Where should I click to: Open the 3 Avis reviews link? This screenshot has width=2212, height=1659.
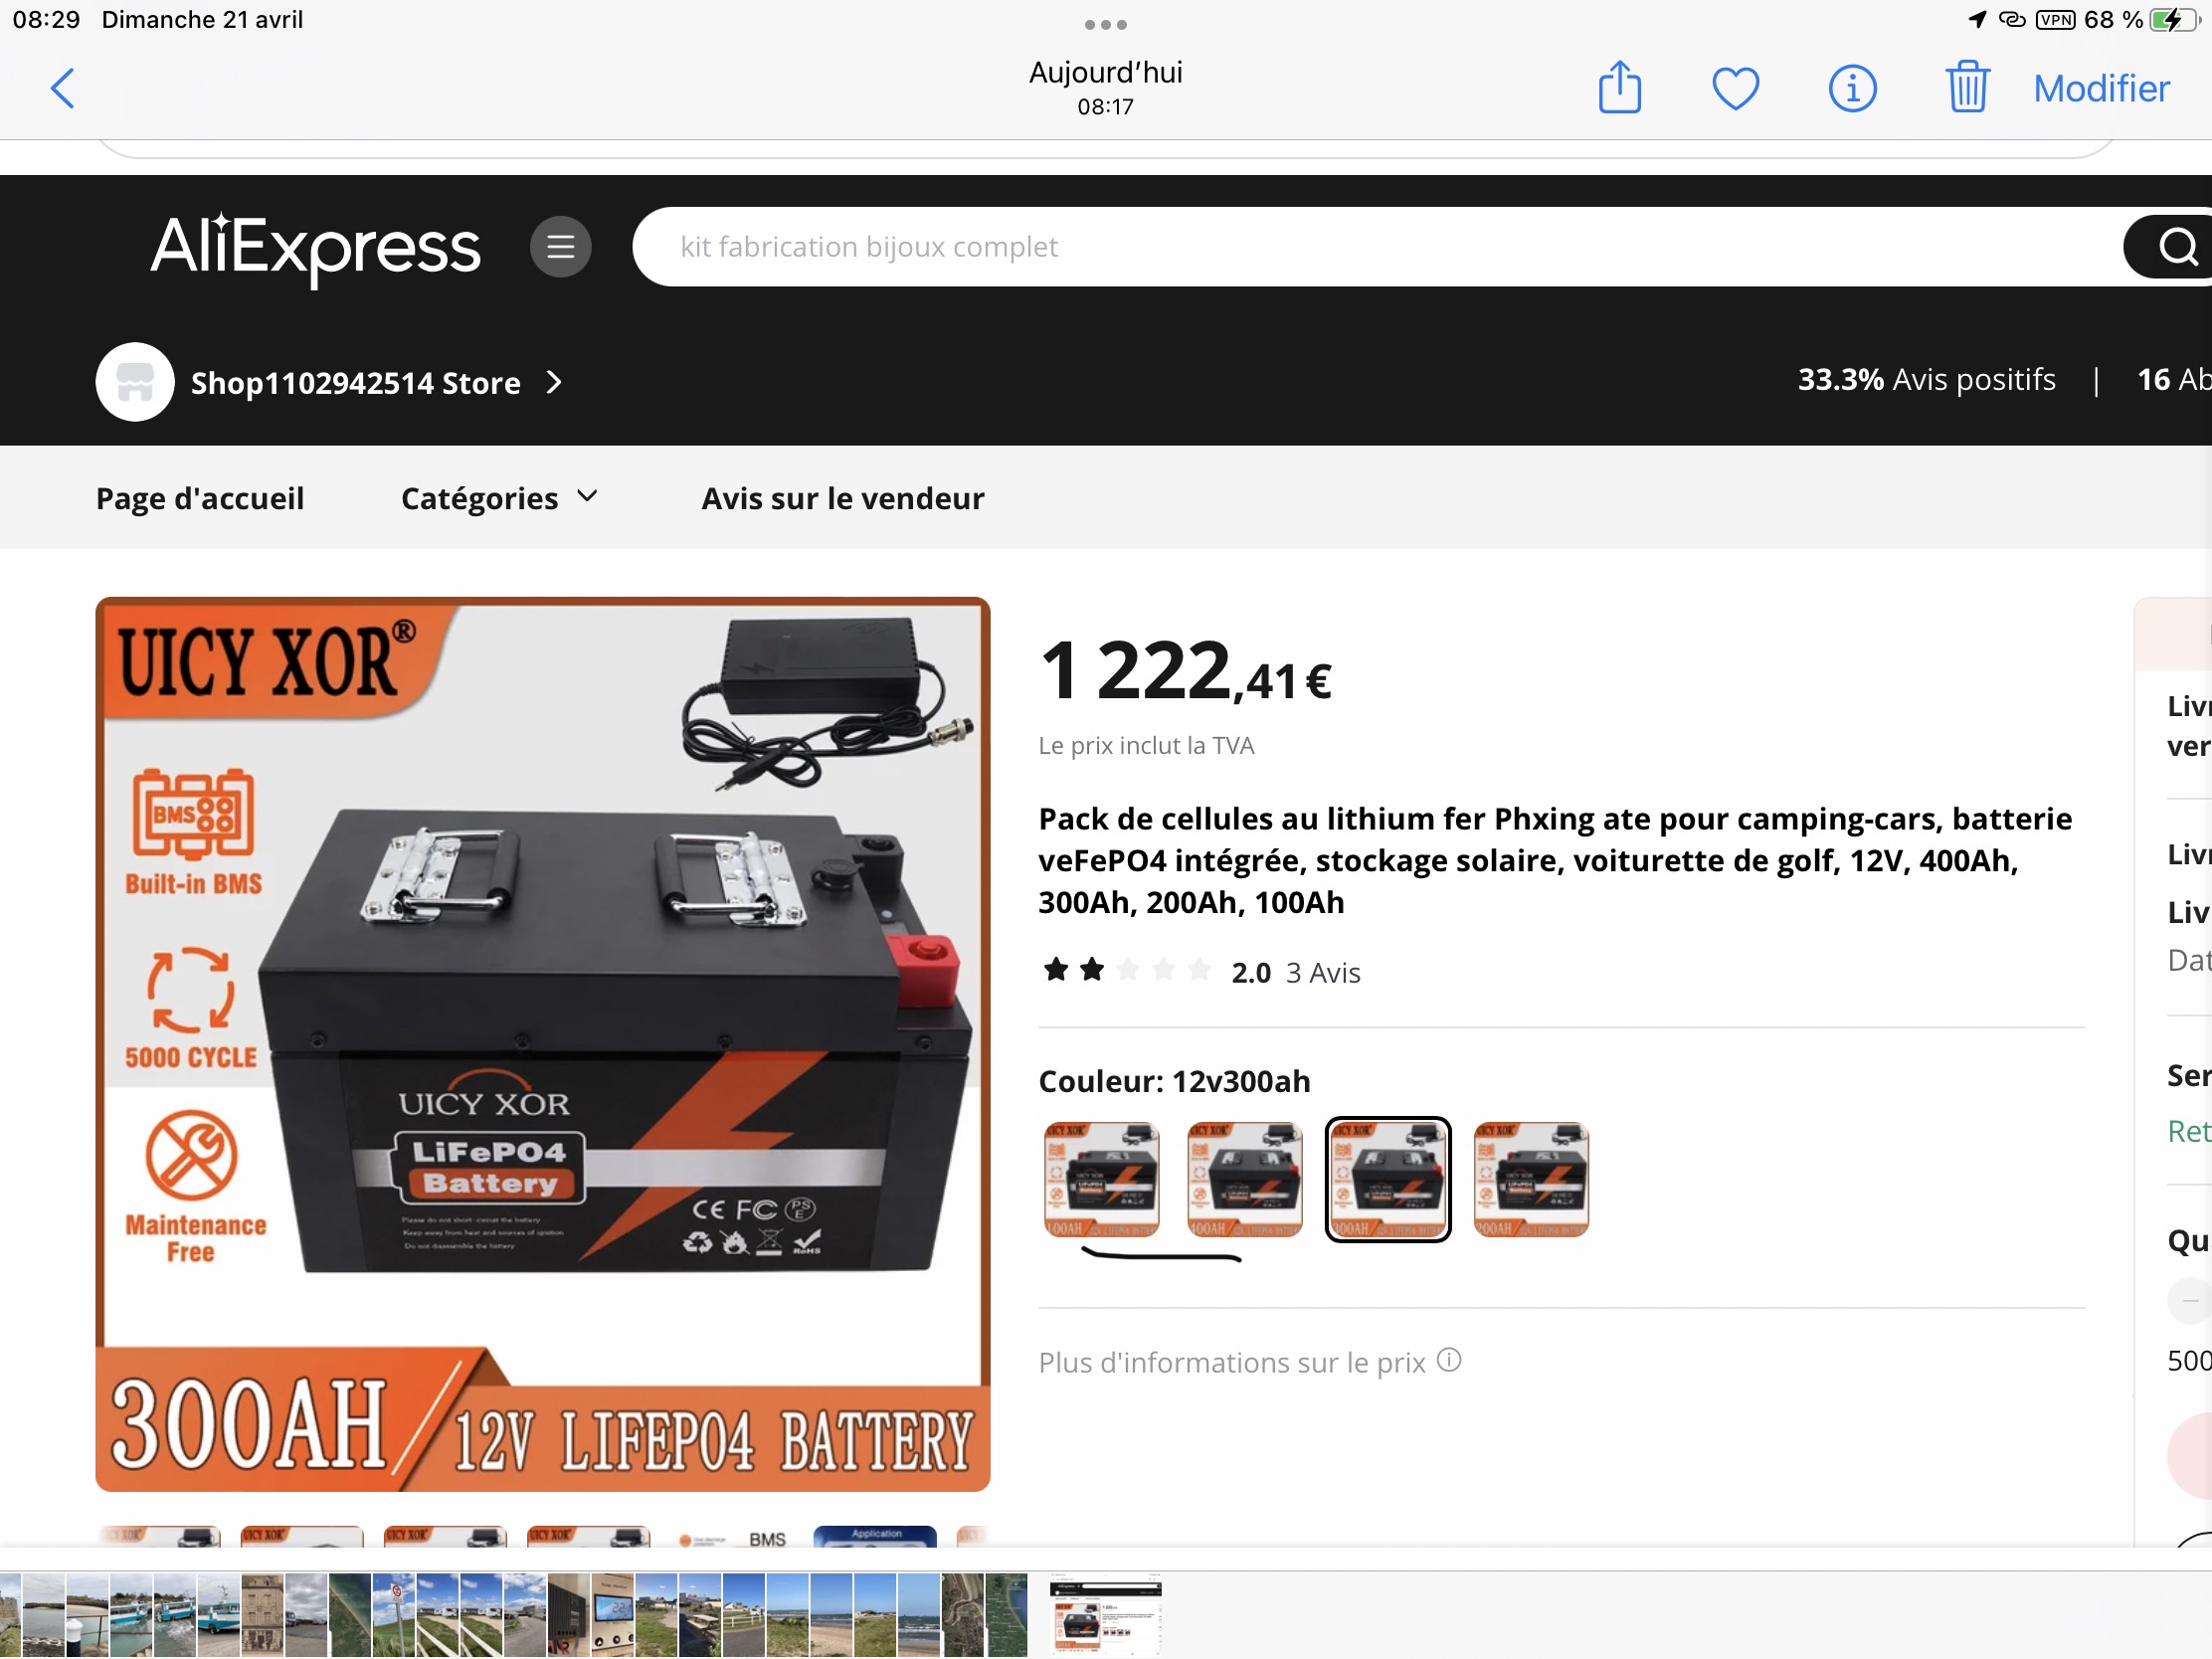pos(1323,973)
